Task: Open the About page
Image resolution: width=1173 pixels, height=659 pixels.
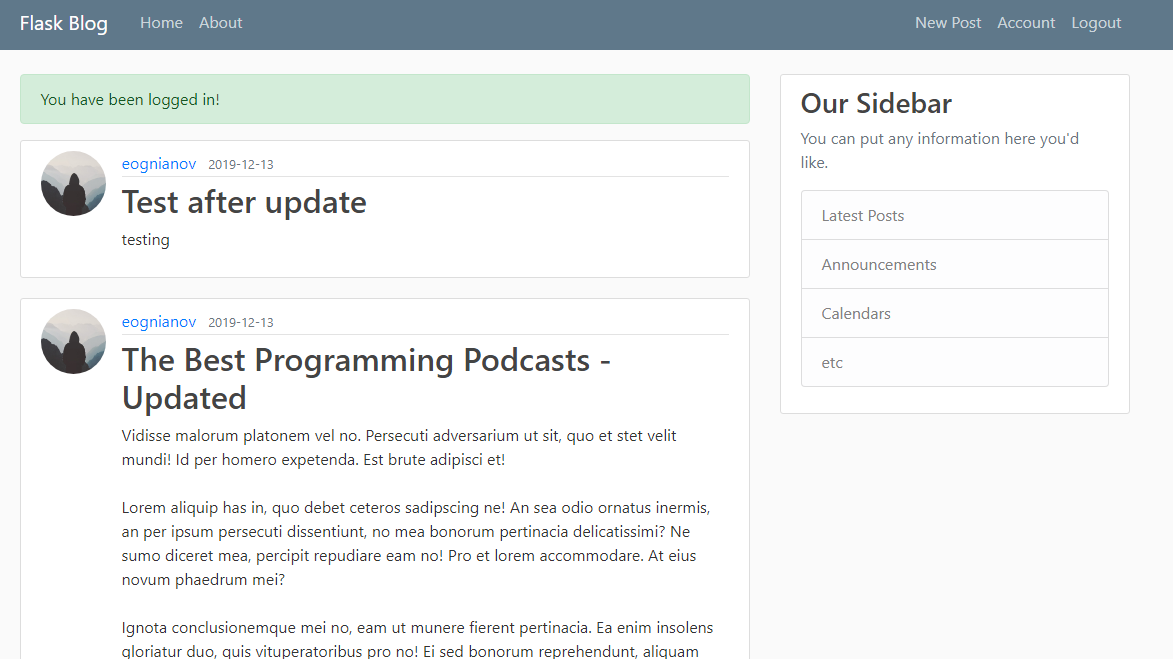Action: point(220,23)
